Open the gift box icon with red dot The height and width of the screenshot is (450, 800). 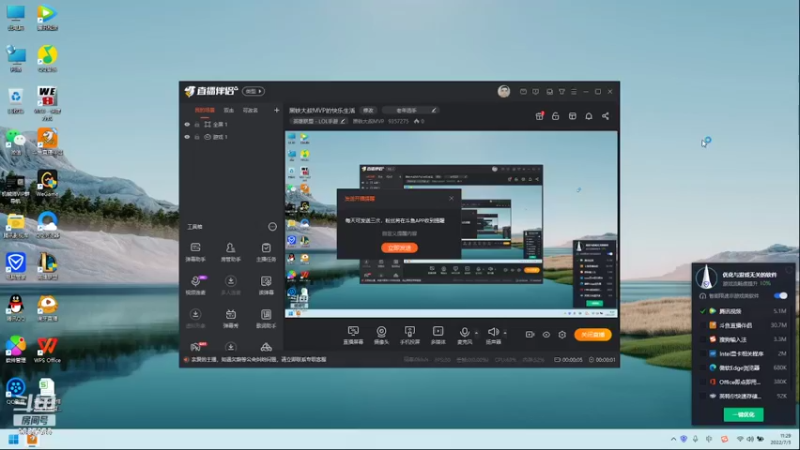coord(539,116)
